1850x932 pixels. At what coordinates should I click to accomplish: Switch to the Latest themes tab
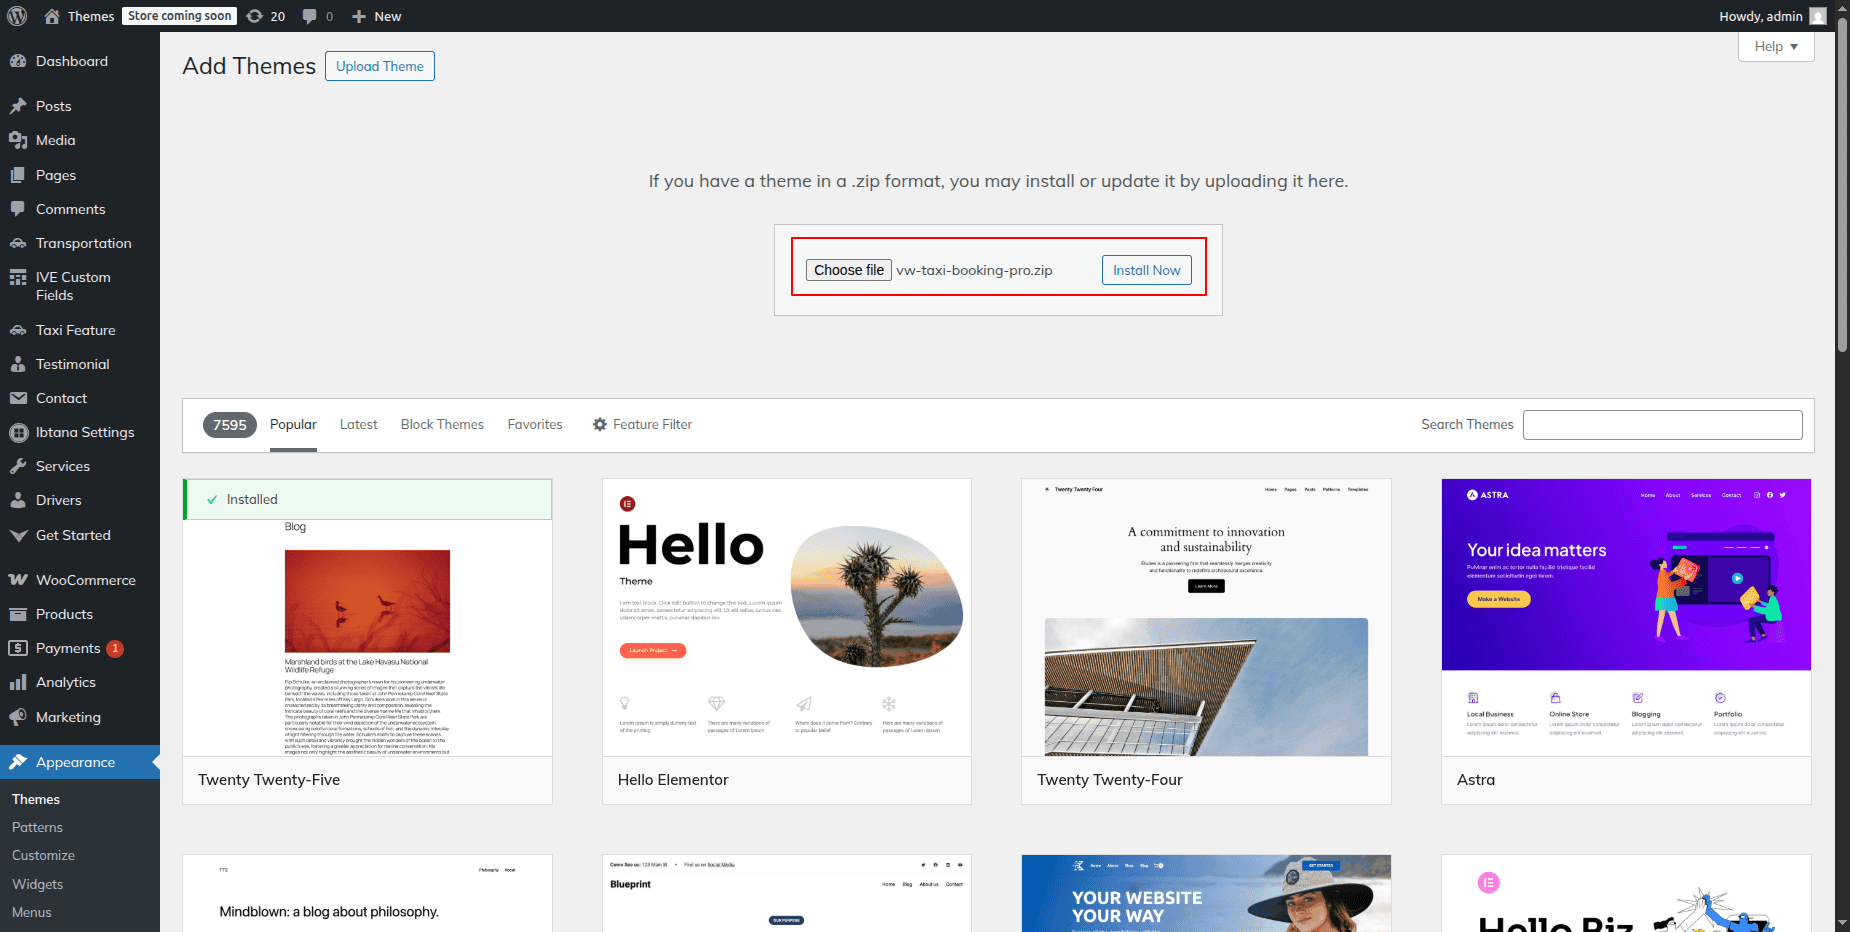click(x=358, y=424)
